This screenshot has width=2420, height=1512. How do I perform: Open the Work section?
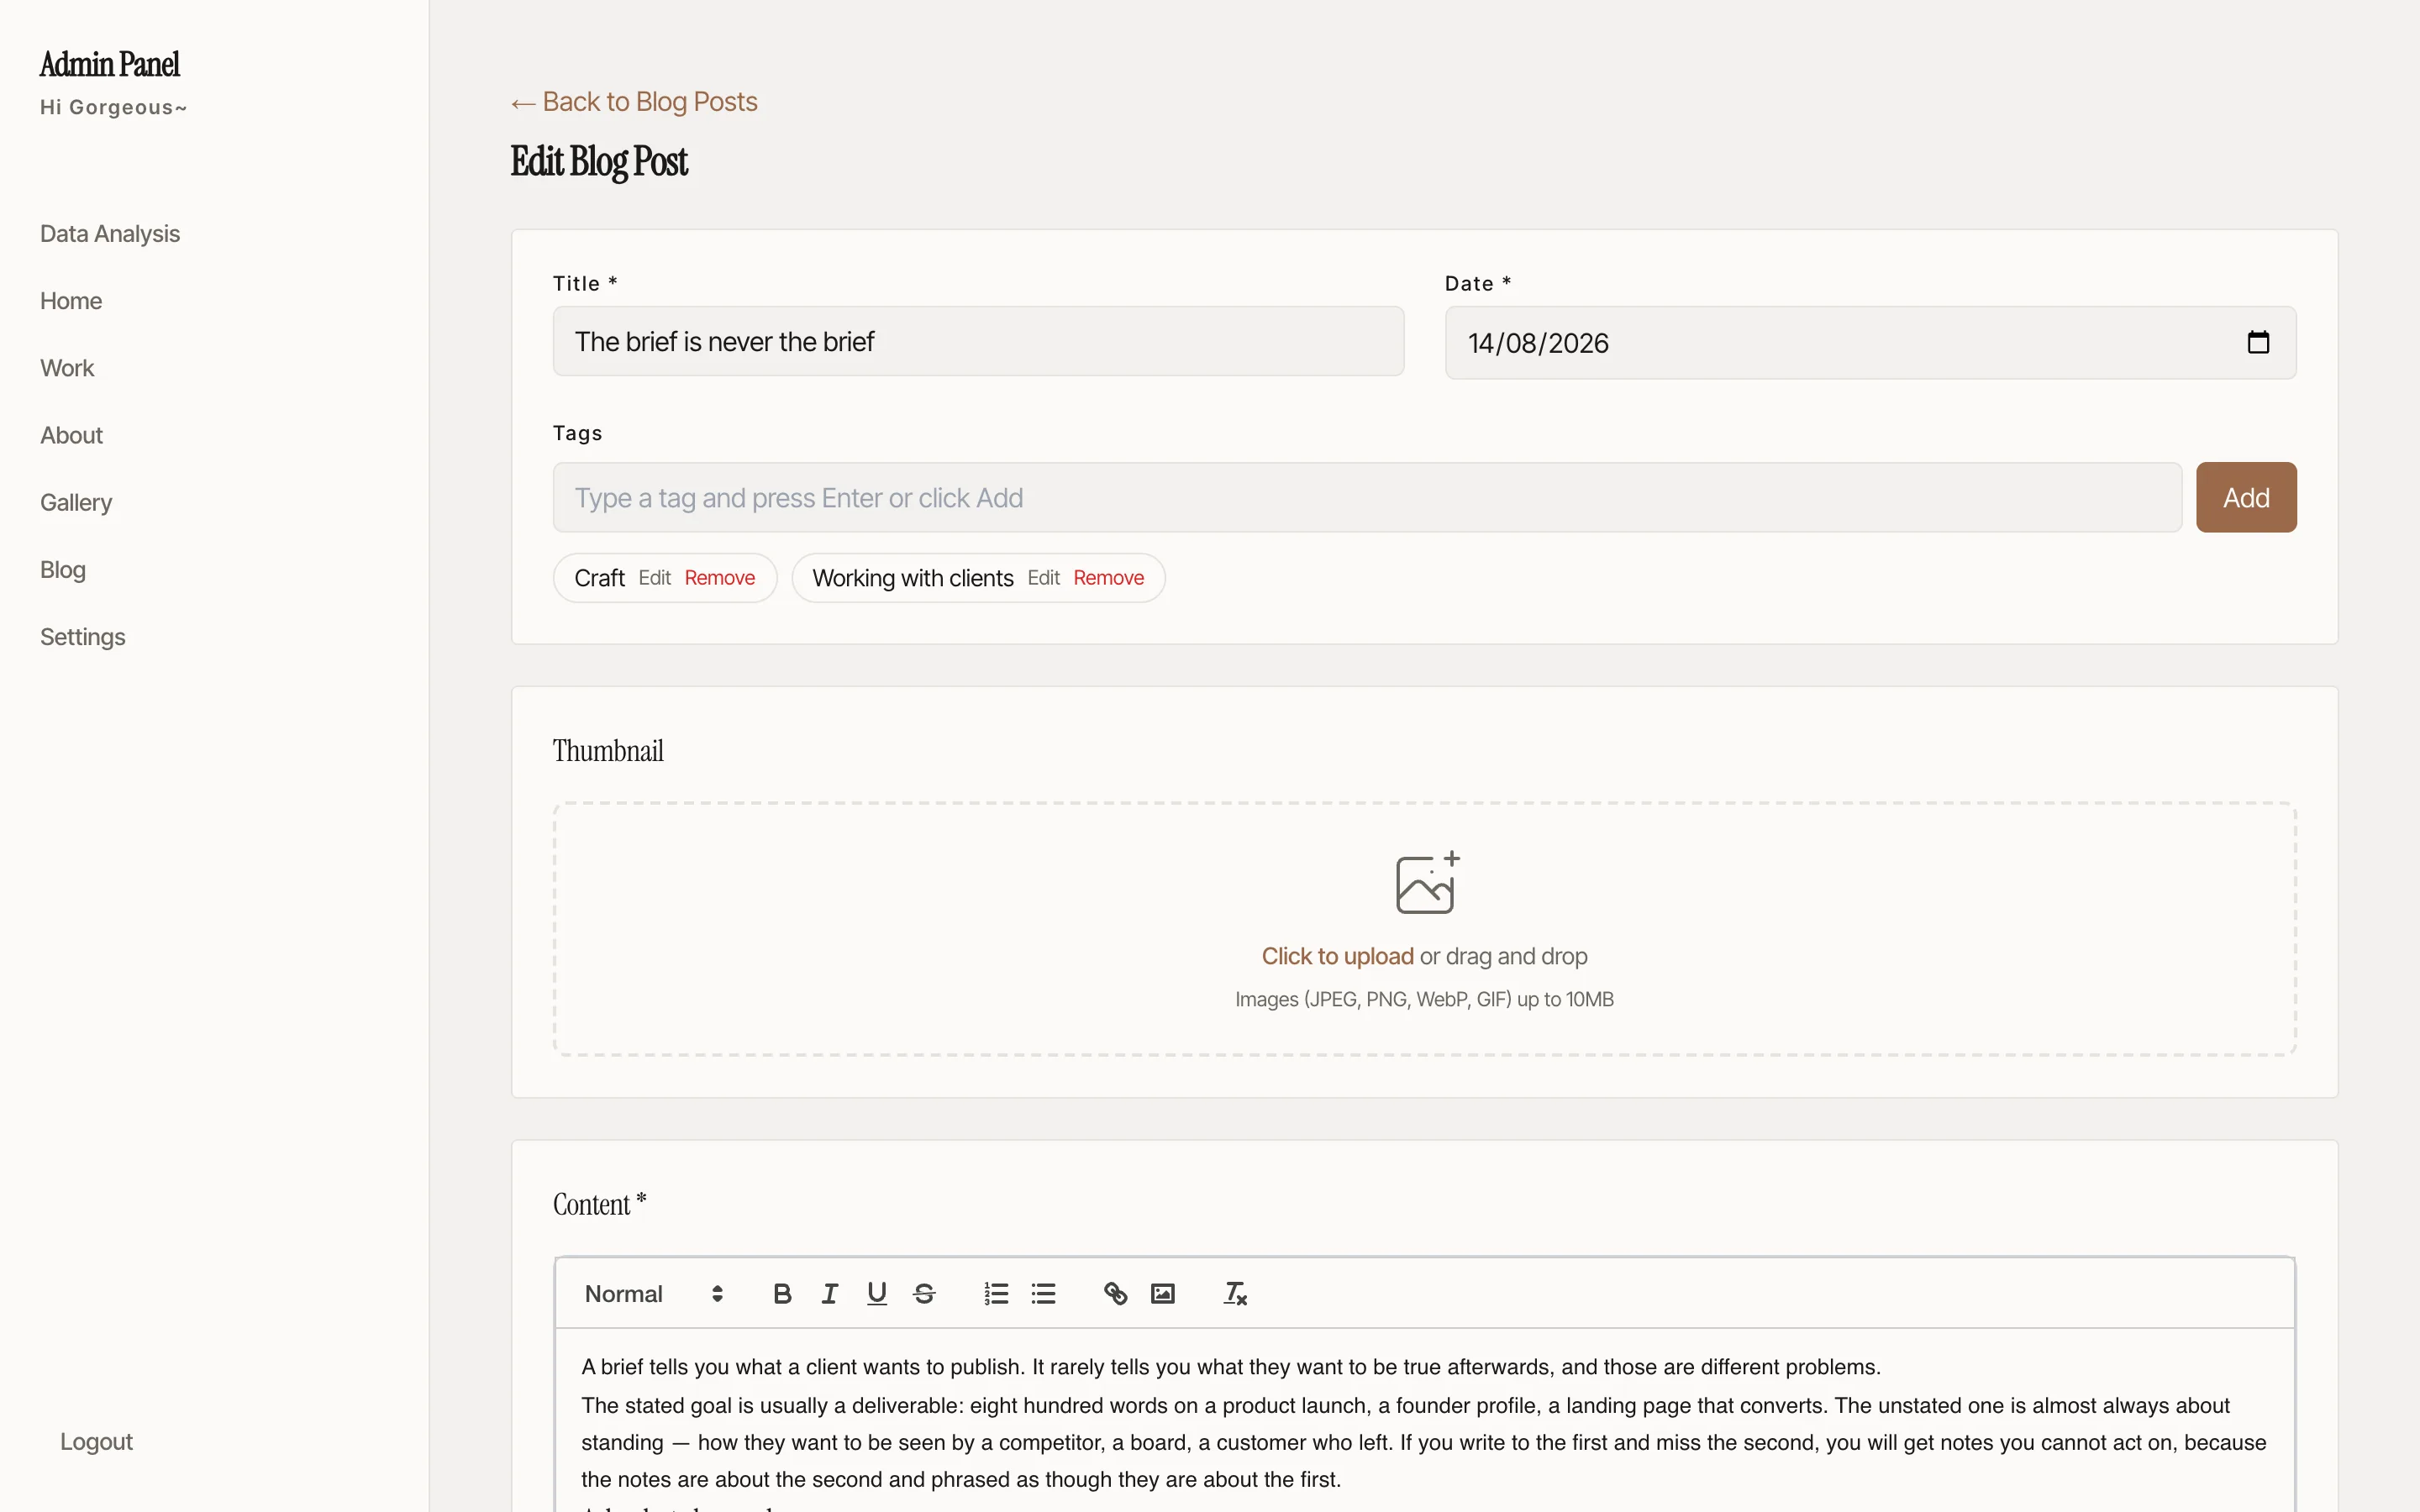pyautogui.click(x=67, y=368)
